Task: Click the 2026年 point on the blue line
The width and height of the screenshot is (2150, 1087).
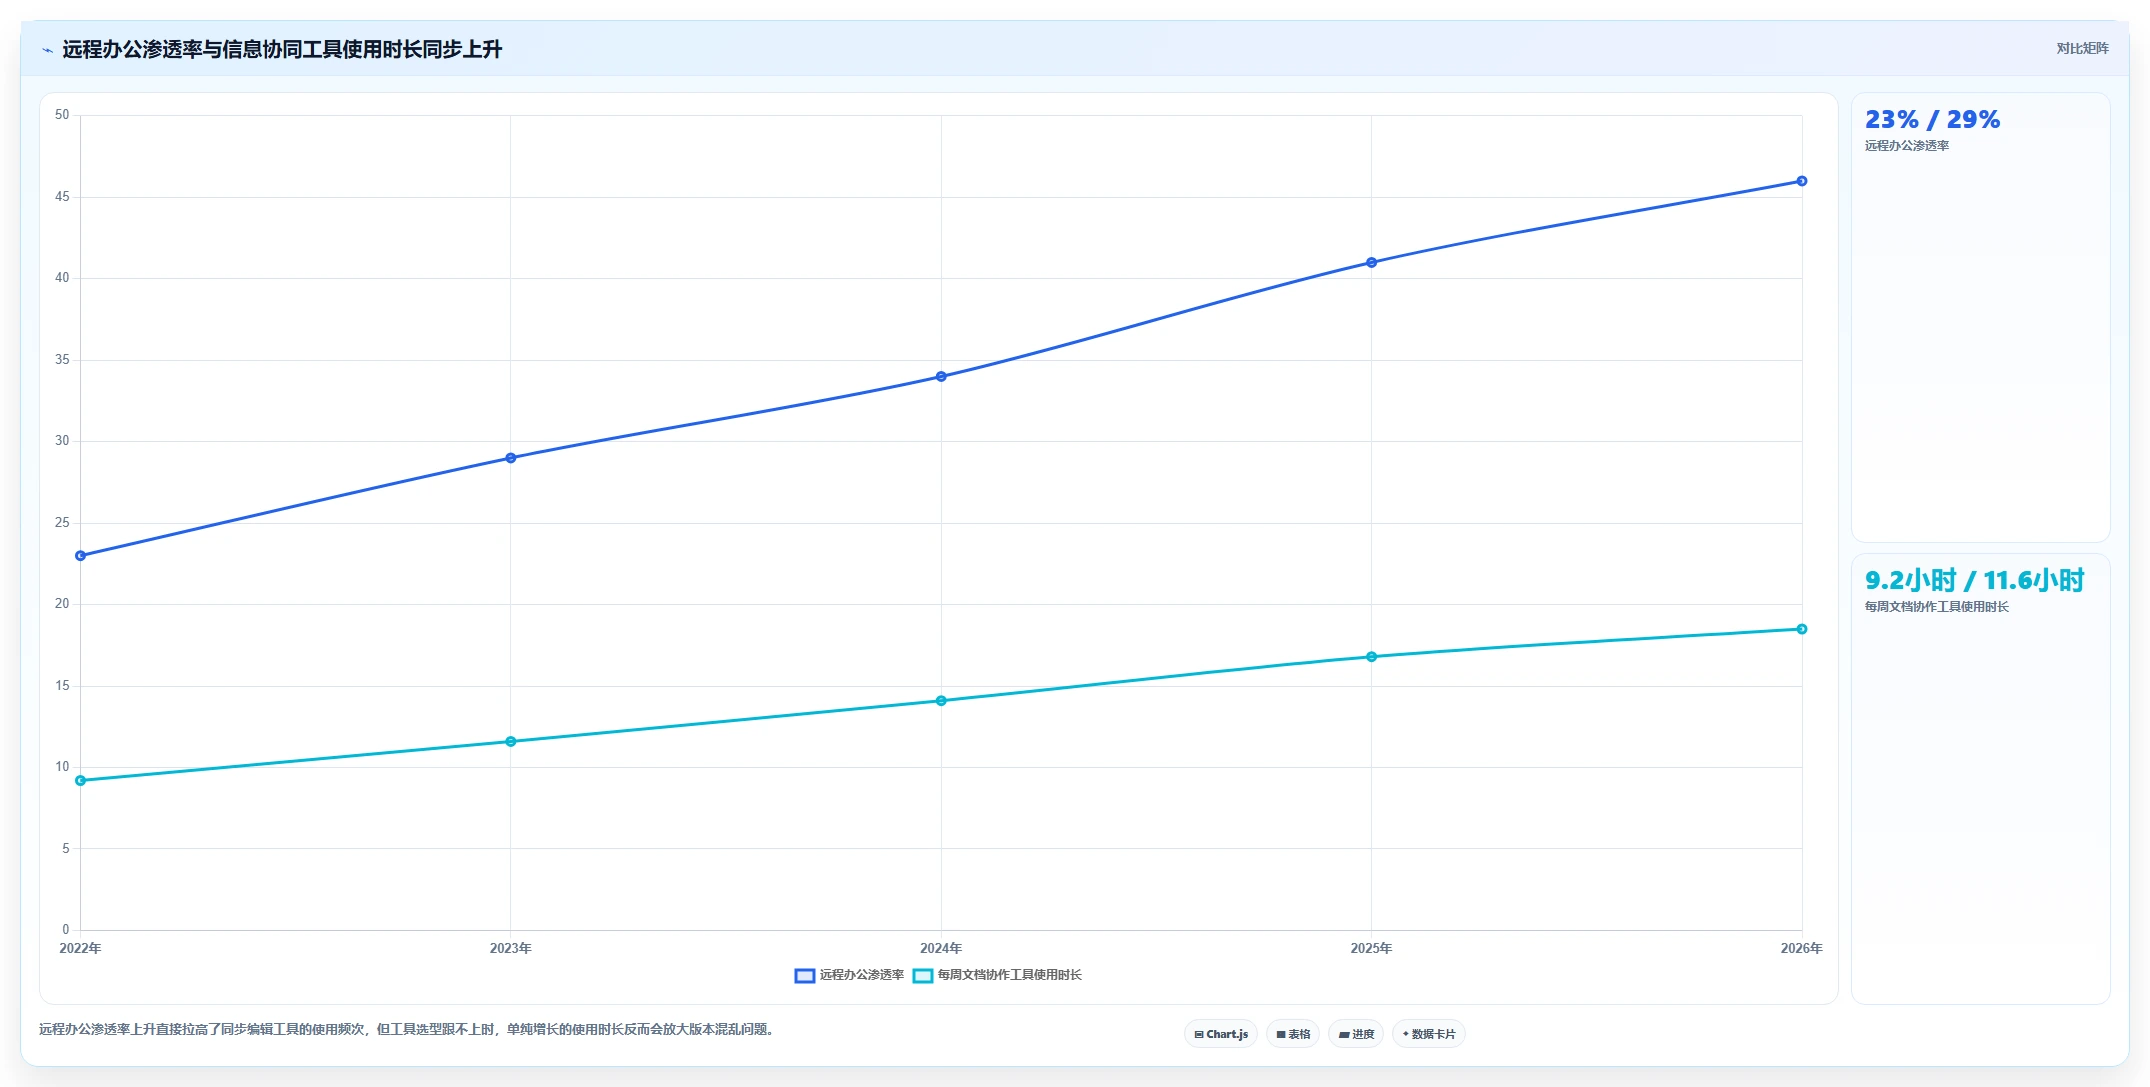Action: 1802,181
